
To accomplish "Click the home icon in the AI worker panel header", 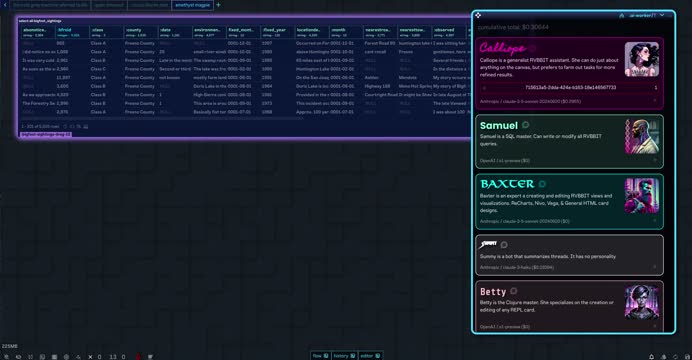I will point(622,15).
